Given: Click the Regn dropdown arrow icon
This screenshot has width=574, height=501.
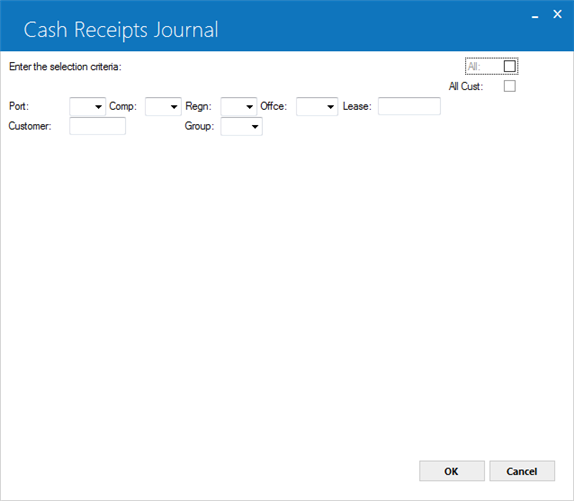Looking at the screenshot, I should [249, 107].
